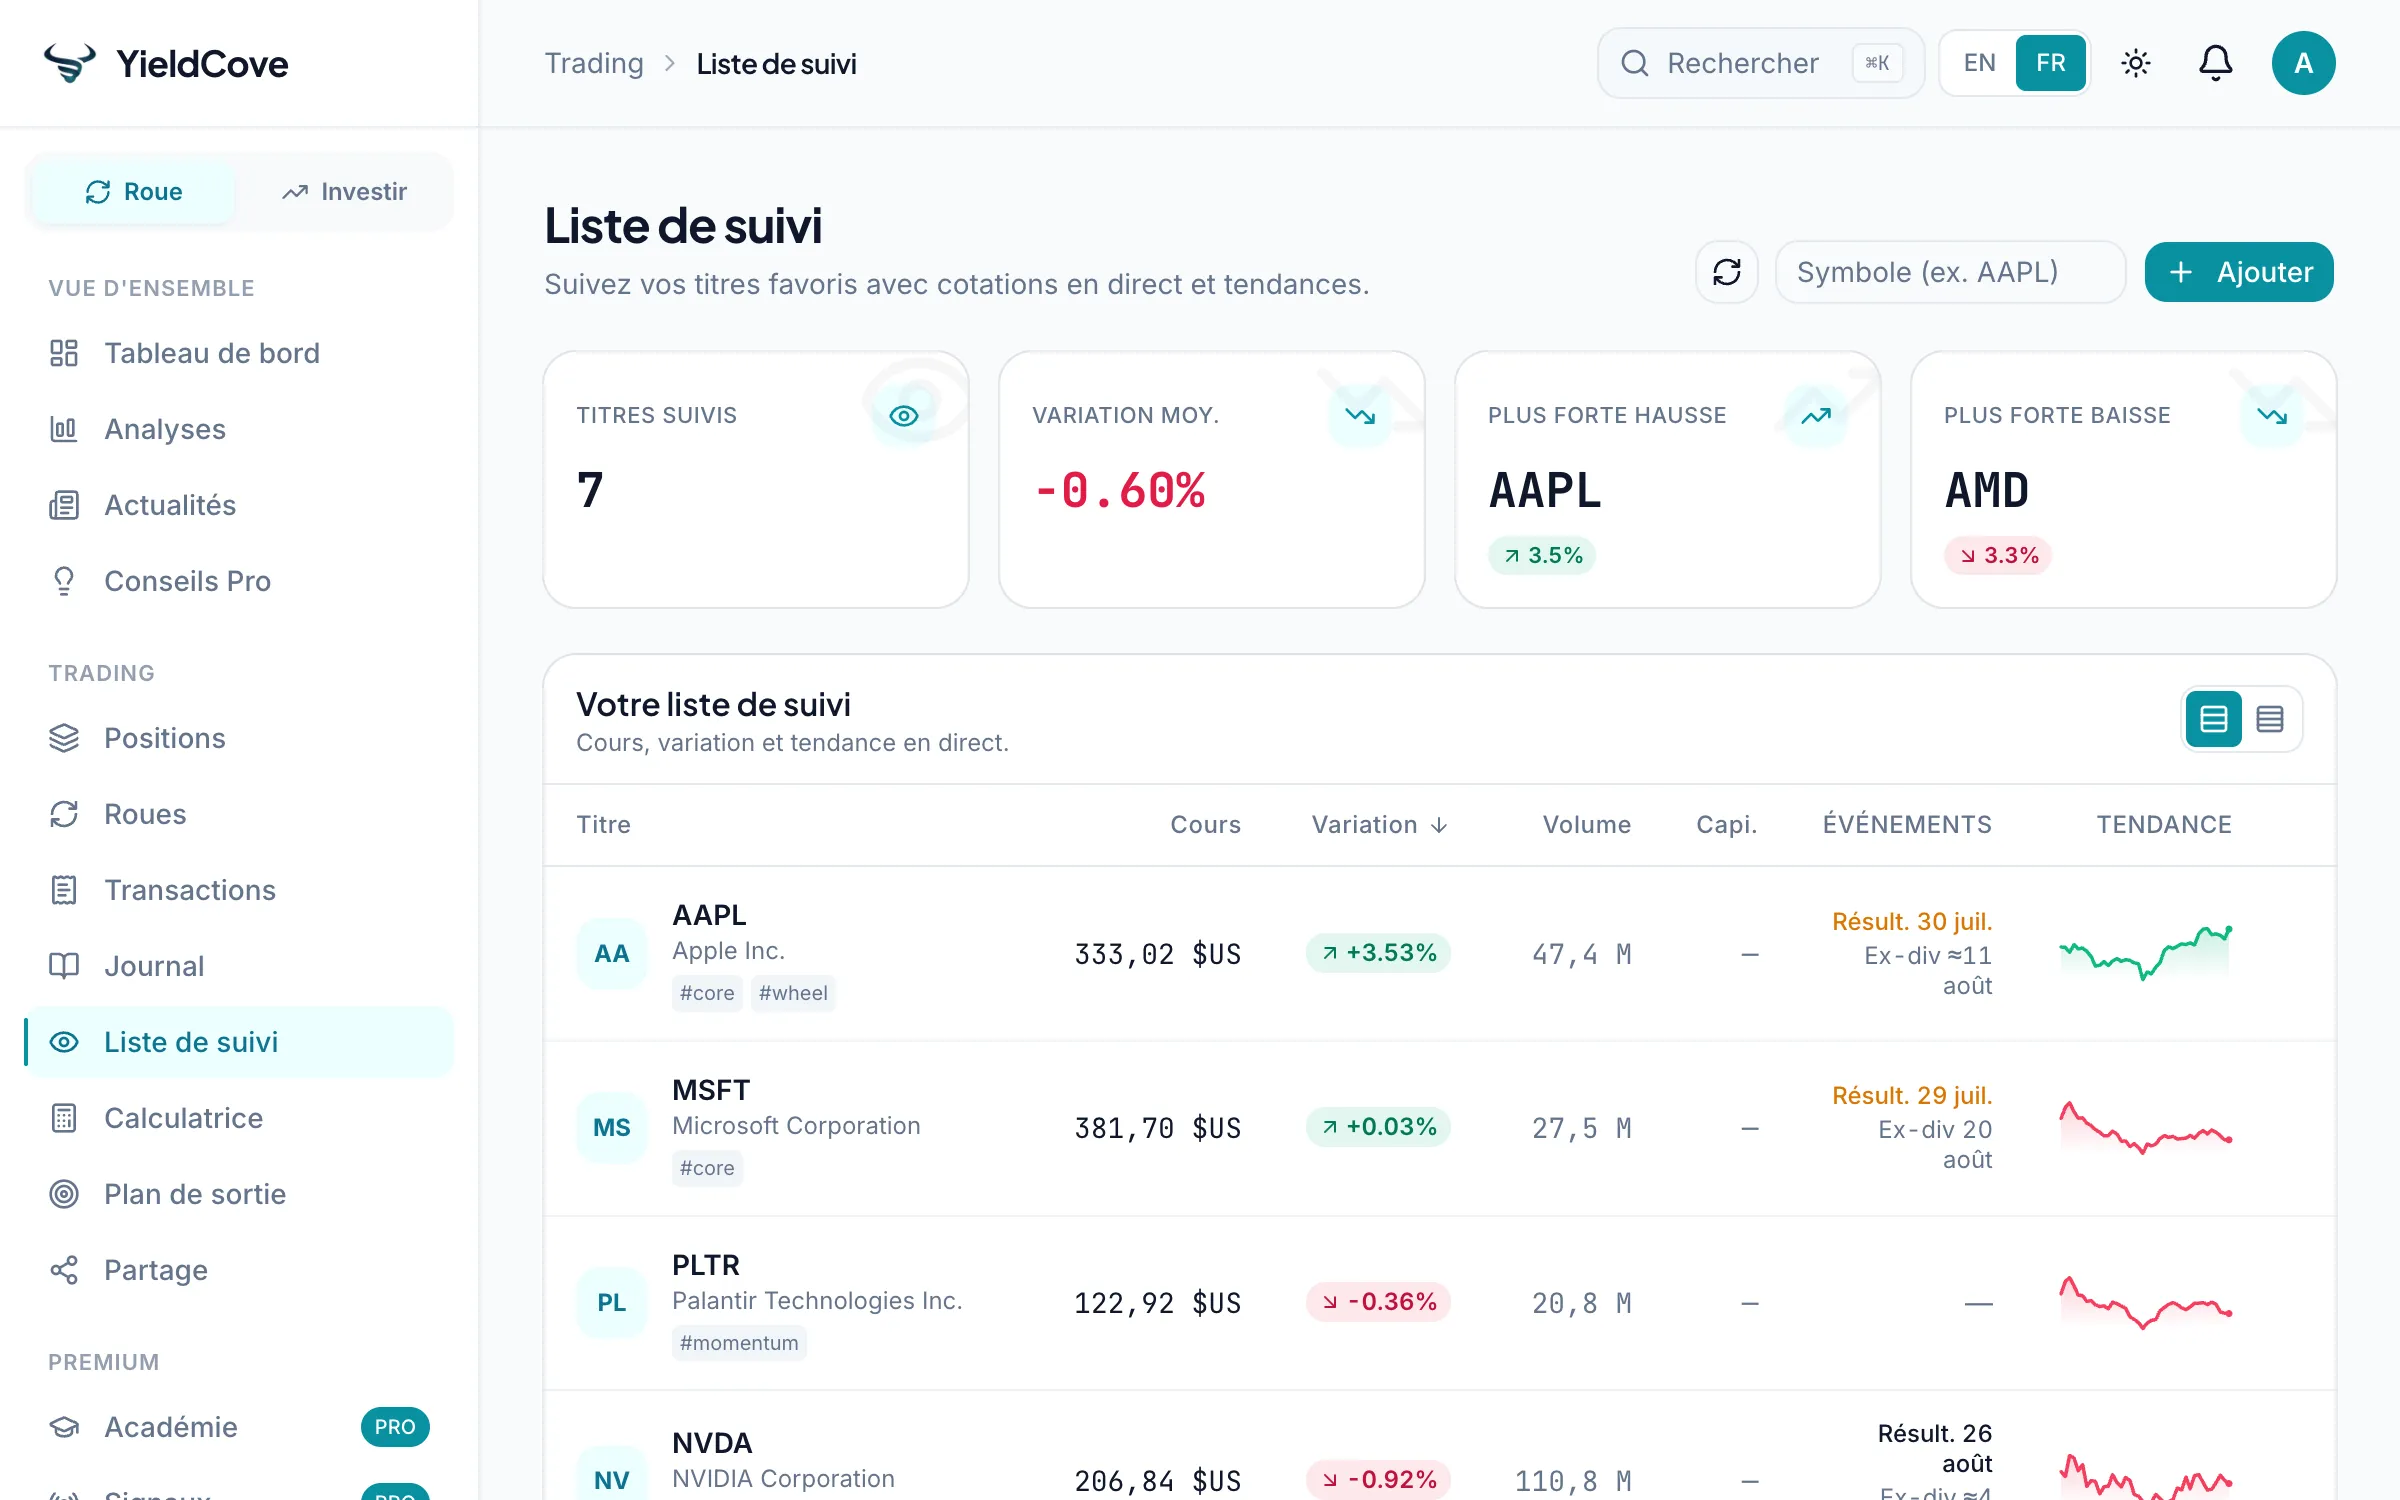The width and height of the screenshot is (2400, 1500).
Task: Click "Résult. 30 juil." event for AAPL
Action: click(x=1912, y=921)
